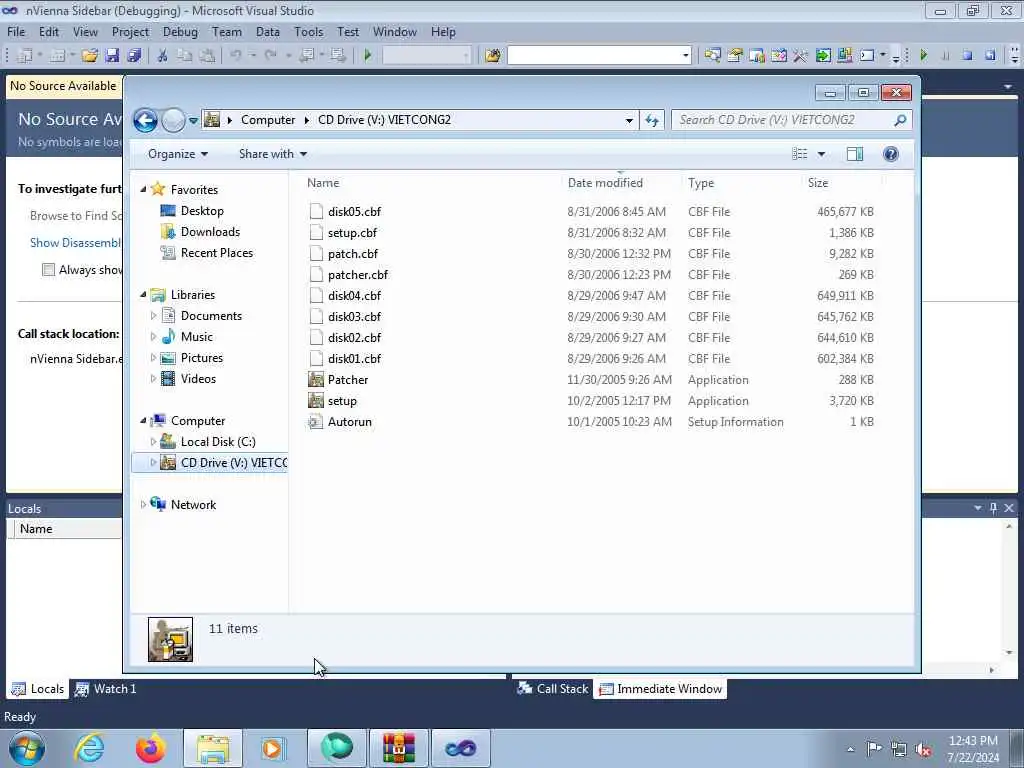Open the Project menu
The width and height of the screenshot is (1024, 768).
130,32
